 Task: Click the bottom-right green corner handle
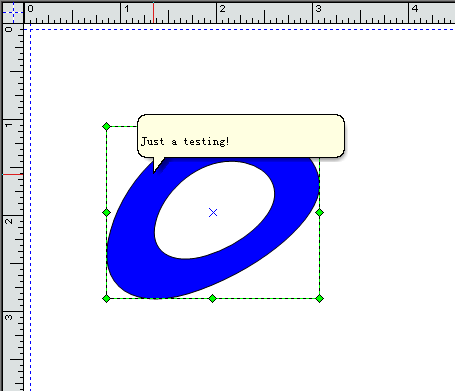(319, 298)
